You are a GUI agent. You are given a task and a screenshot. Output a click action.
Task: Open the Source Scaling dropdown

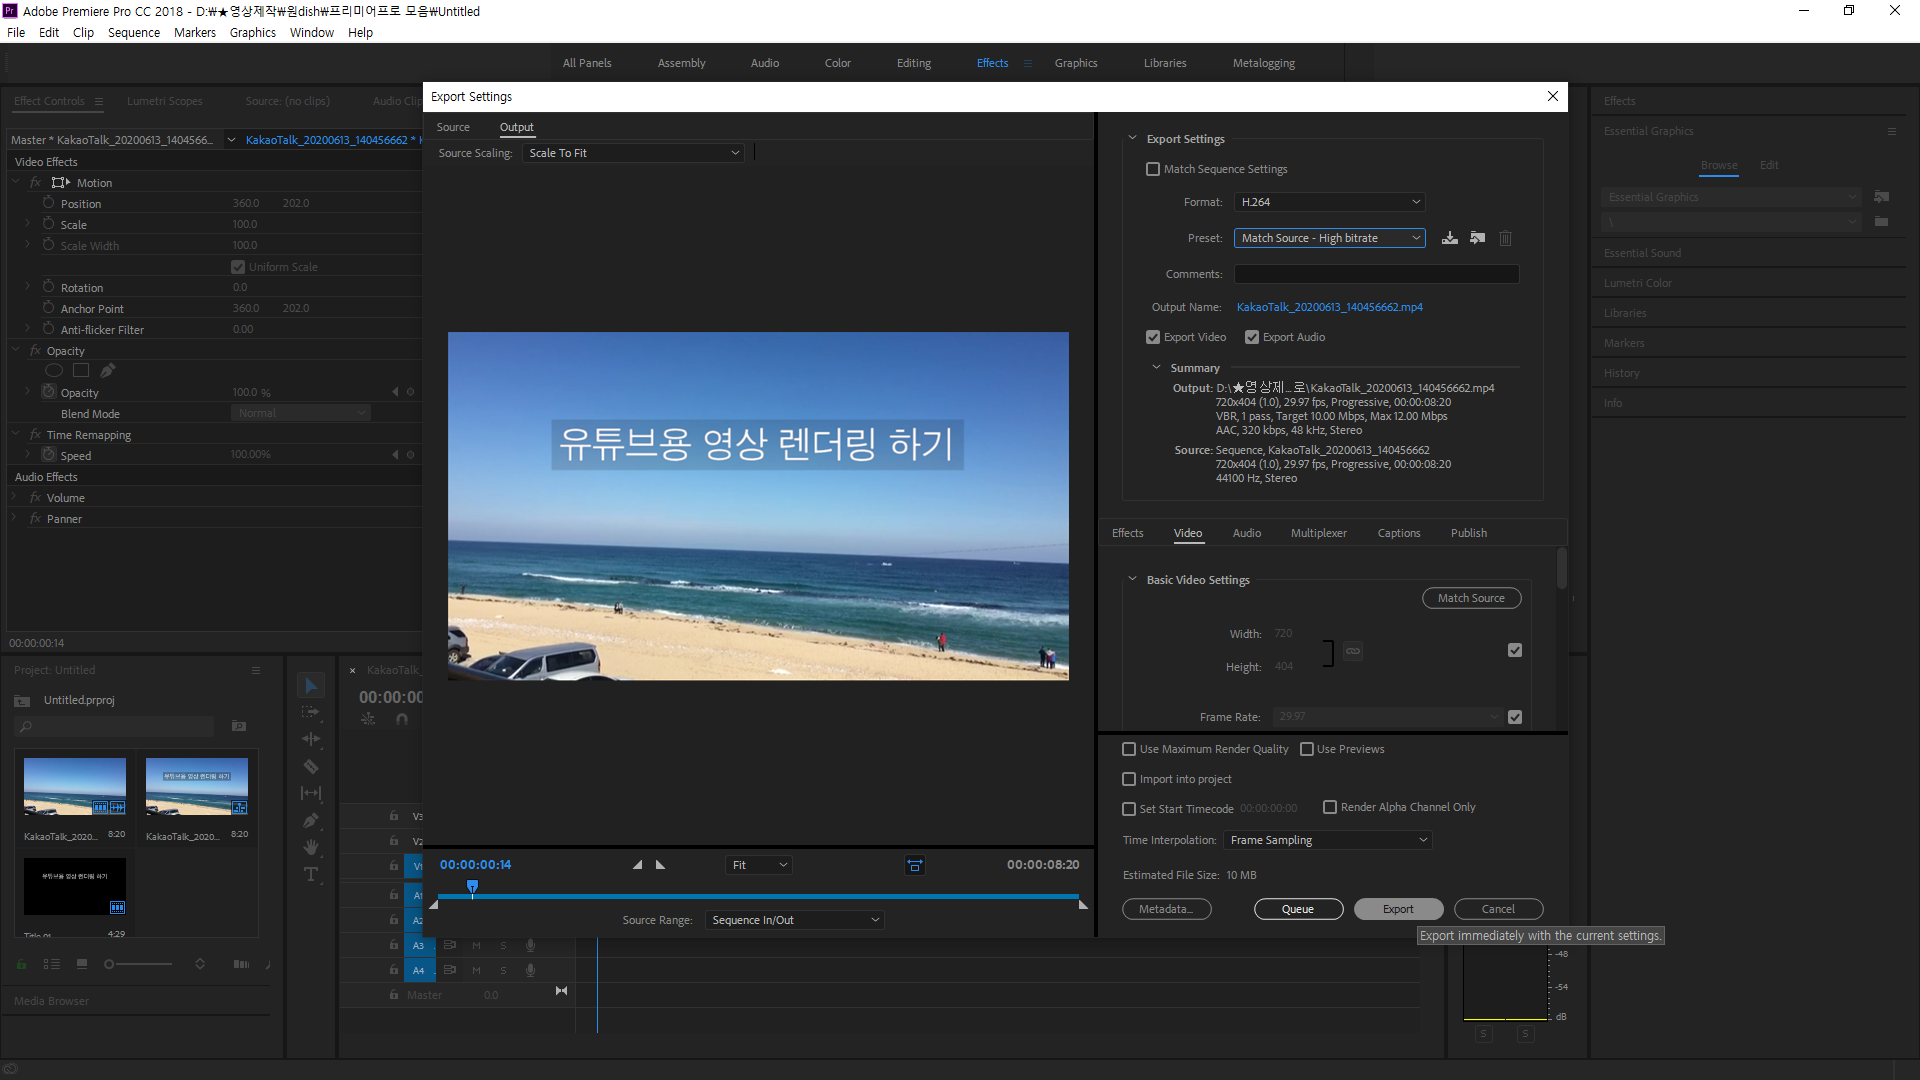coord(633,153)
